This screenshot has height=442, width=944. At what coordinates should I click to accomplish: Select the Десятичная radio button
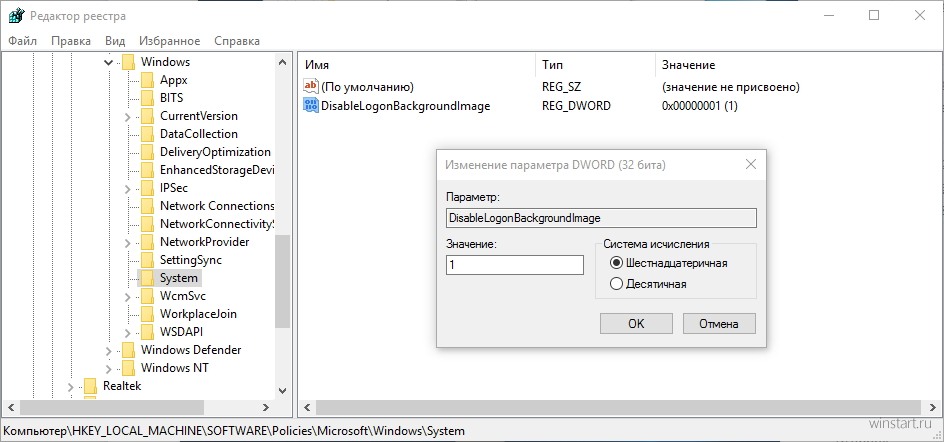[x=616, y=284]
